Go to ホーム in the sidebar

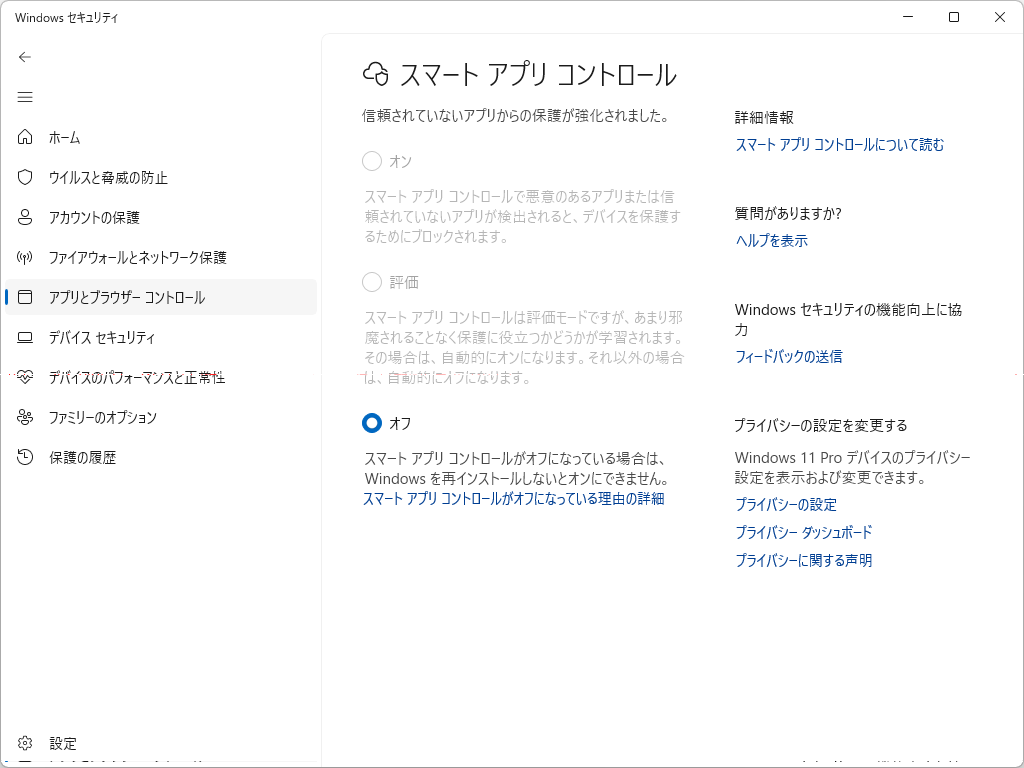pos(161,137)
